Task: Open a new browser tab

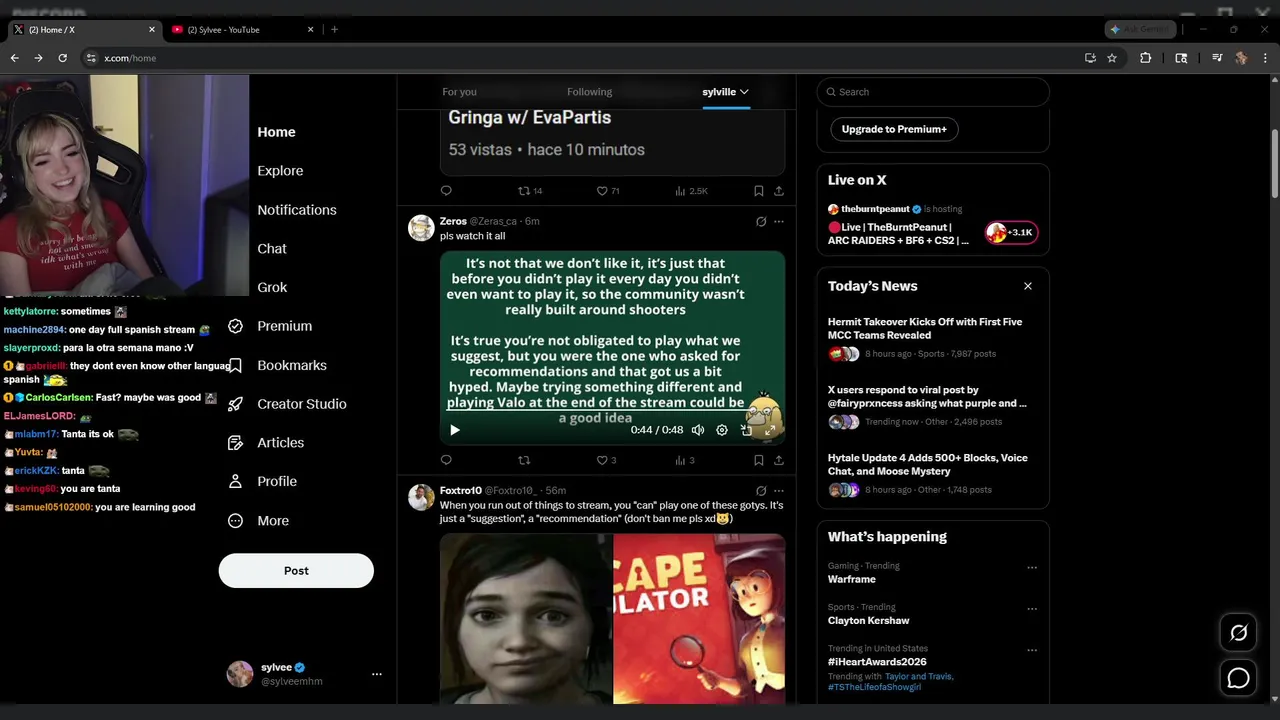Action: [x=334, y=30]
